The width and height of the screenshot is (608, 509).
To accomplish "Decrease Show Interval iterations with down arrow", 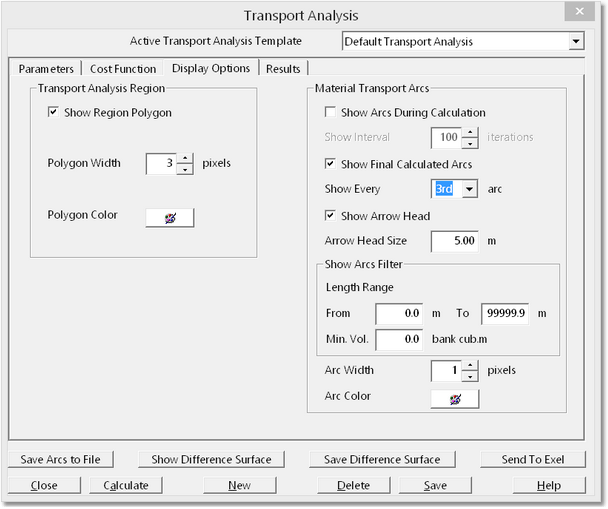I will coord(470,143).
